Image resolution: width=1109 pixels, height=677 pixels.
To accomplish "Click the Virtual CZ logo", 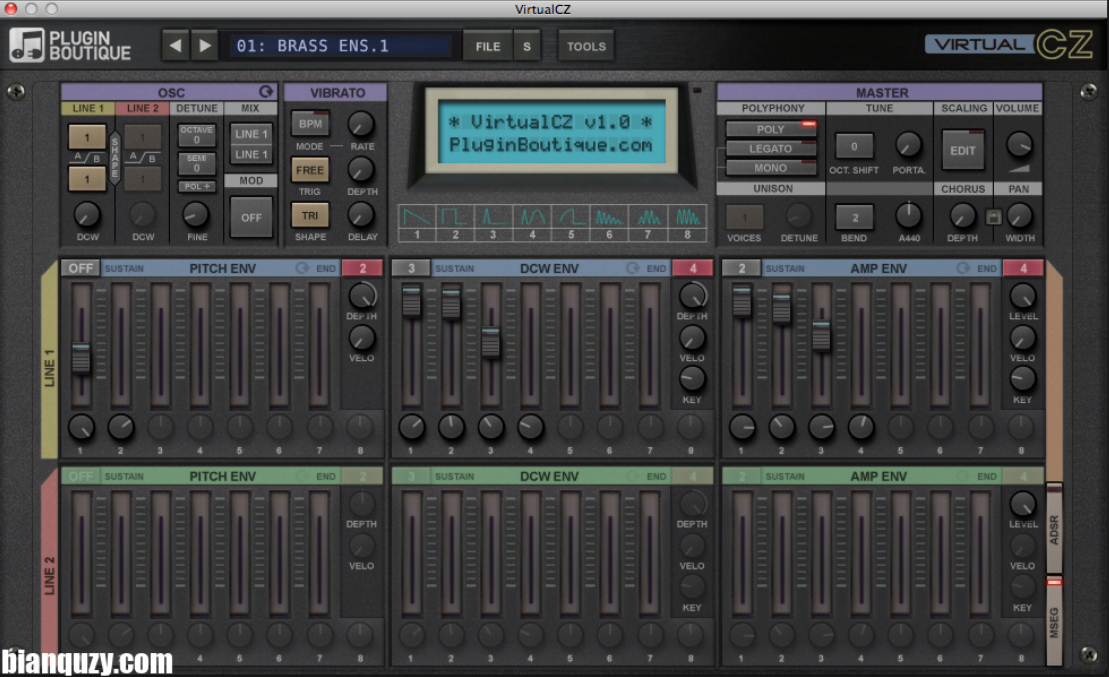I will [1009, 45].
